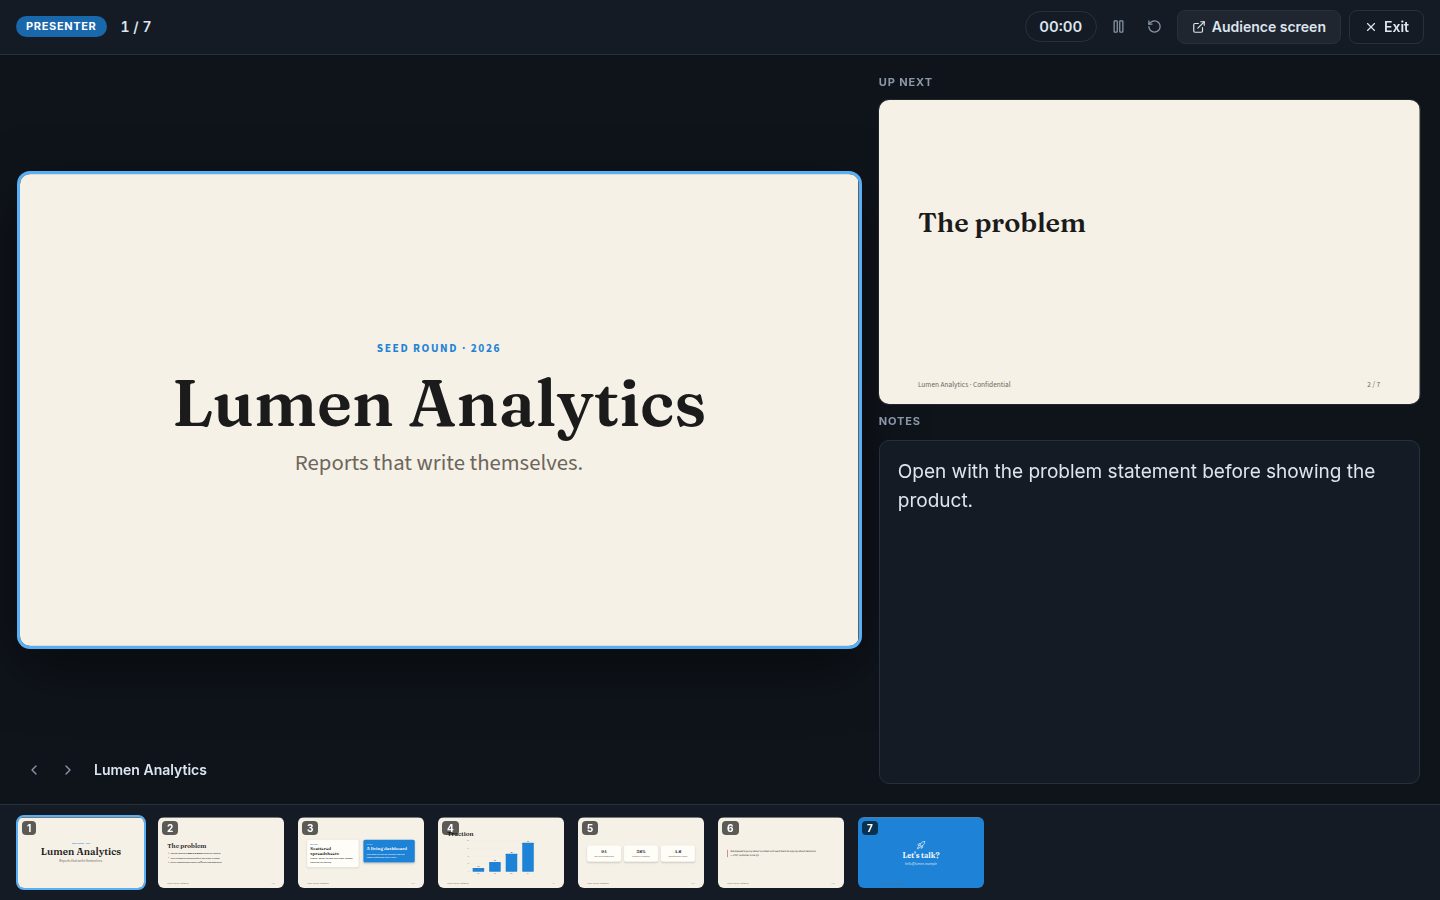This screenshot has width=1440, height=900.
Task: Click the speaker notes text box
Action: coord(1149,612)
